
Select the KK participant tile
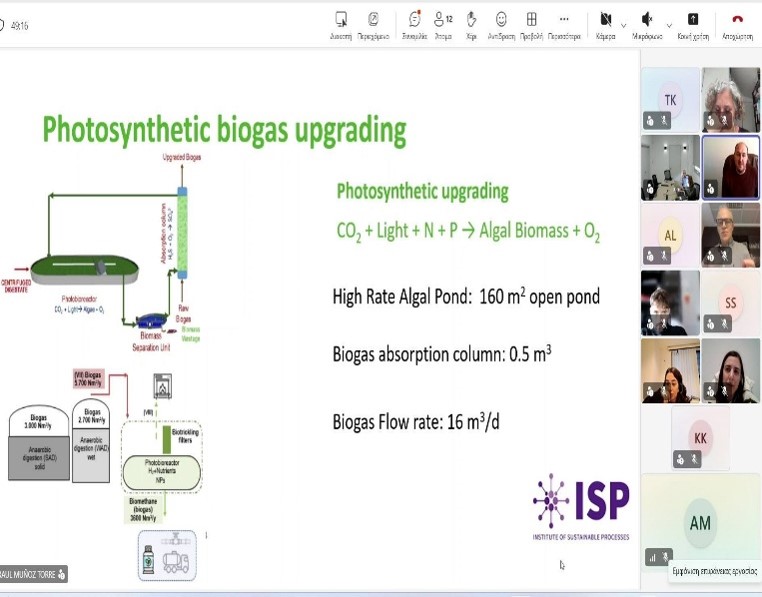(x=700, y=438)
